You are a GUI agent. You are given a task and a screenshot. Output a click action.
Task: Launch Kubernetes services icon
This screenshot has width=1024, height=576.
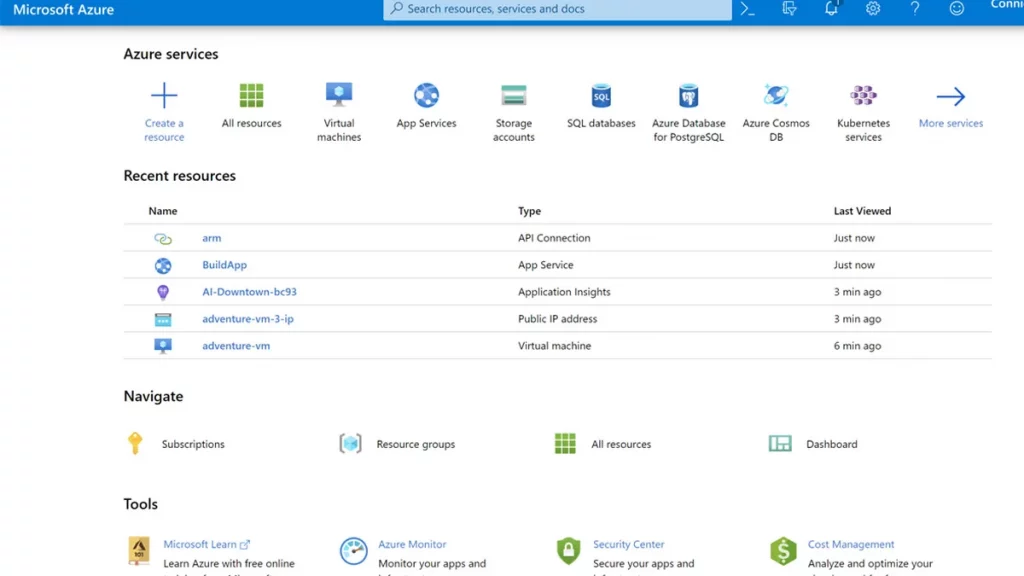[863, 96]
